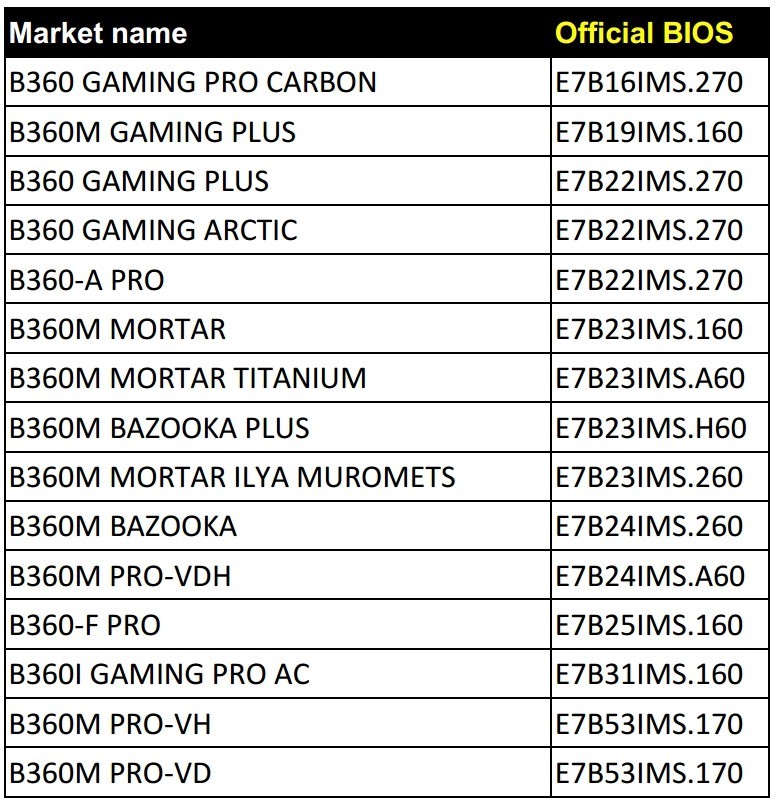The width and height of the screenshot is (776, 806).
Task: Click BIOS version E7B23IMS.H60
Action: 651,428
